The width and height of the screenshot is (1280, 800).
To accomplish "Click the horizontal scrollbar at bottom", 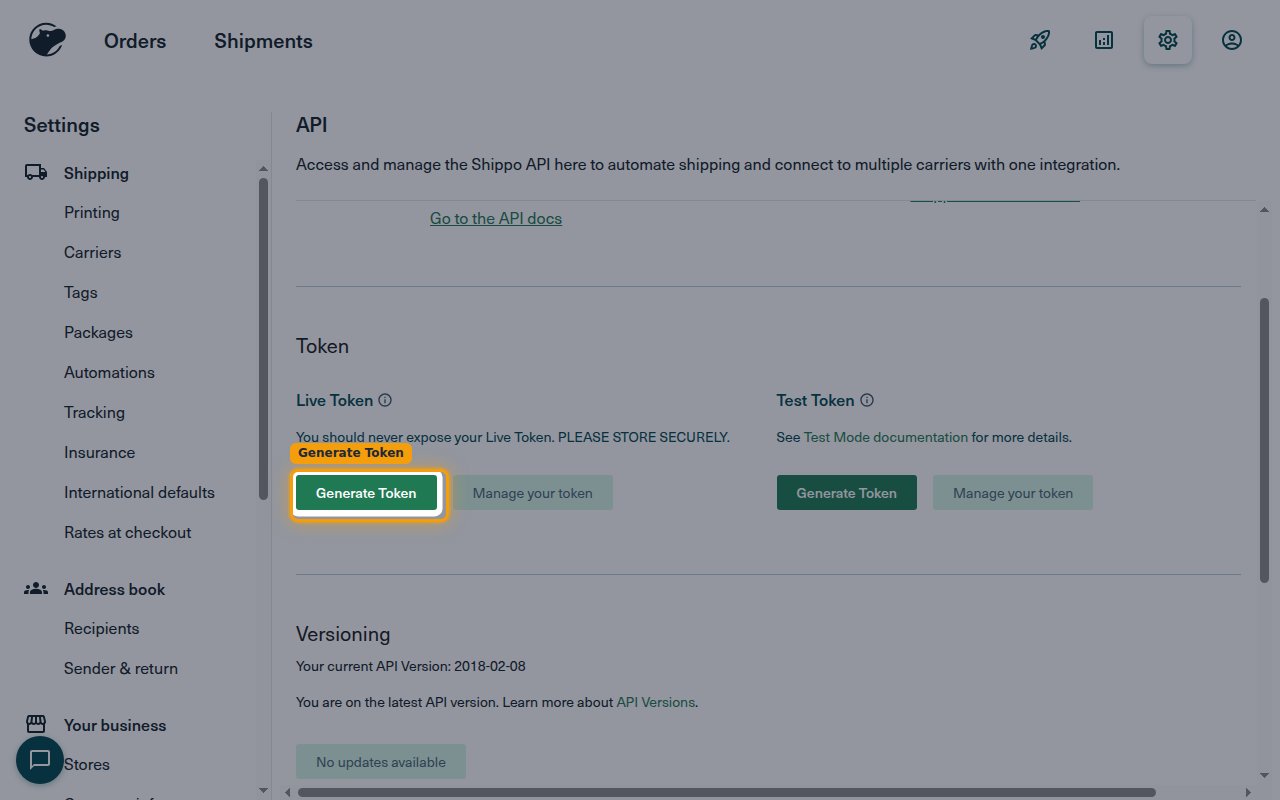I will click(726, 792).
